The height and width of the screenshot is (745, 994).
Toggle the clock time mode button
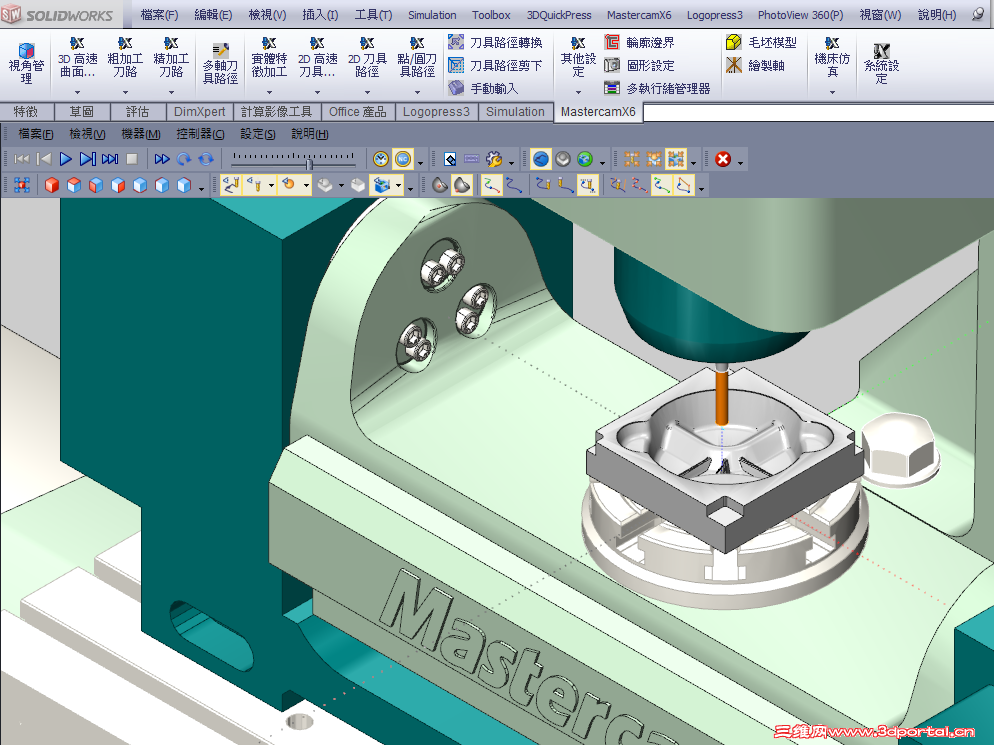pyautogui.click(x=380, y=159)
